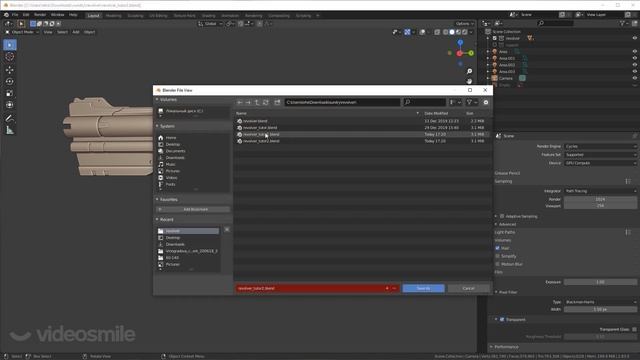Click pan hand icon in viewport
The height and width of the screenshot is (360, 640).
click(469, 81)
